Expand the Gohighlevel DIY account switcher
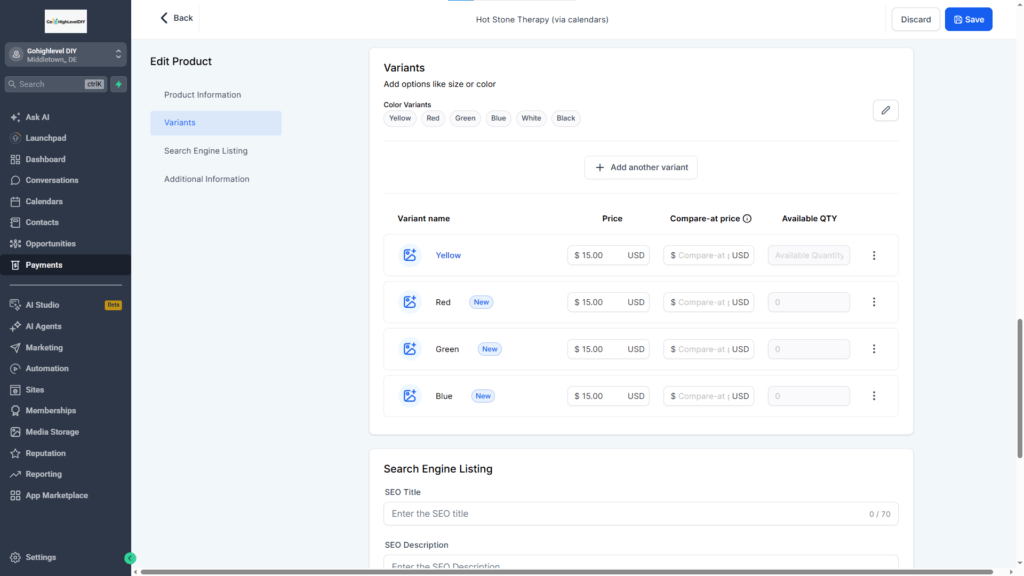The image size is (1024, 576). point(65,55)
